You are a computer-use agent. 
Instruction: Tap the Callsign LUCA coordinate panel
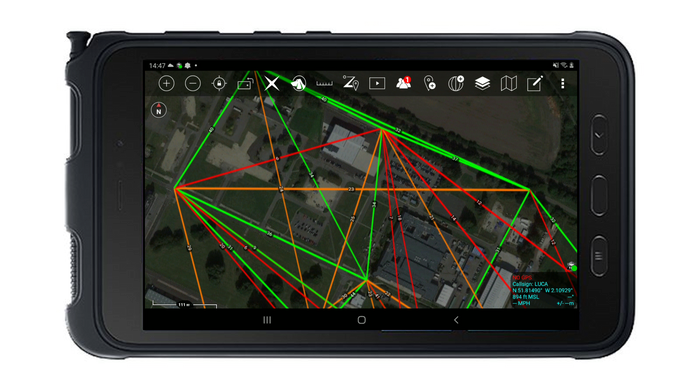(x=543, y=291)
